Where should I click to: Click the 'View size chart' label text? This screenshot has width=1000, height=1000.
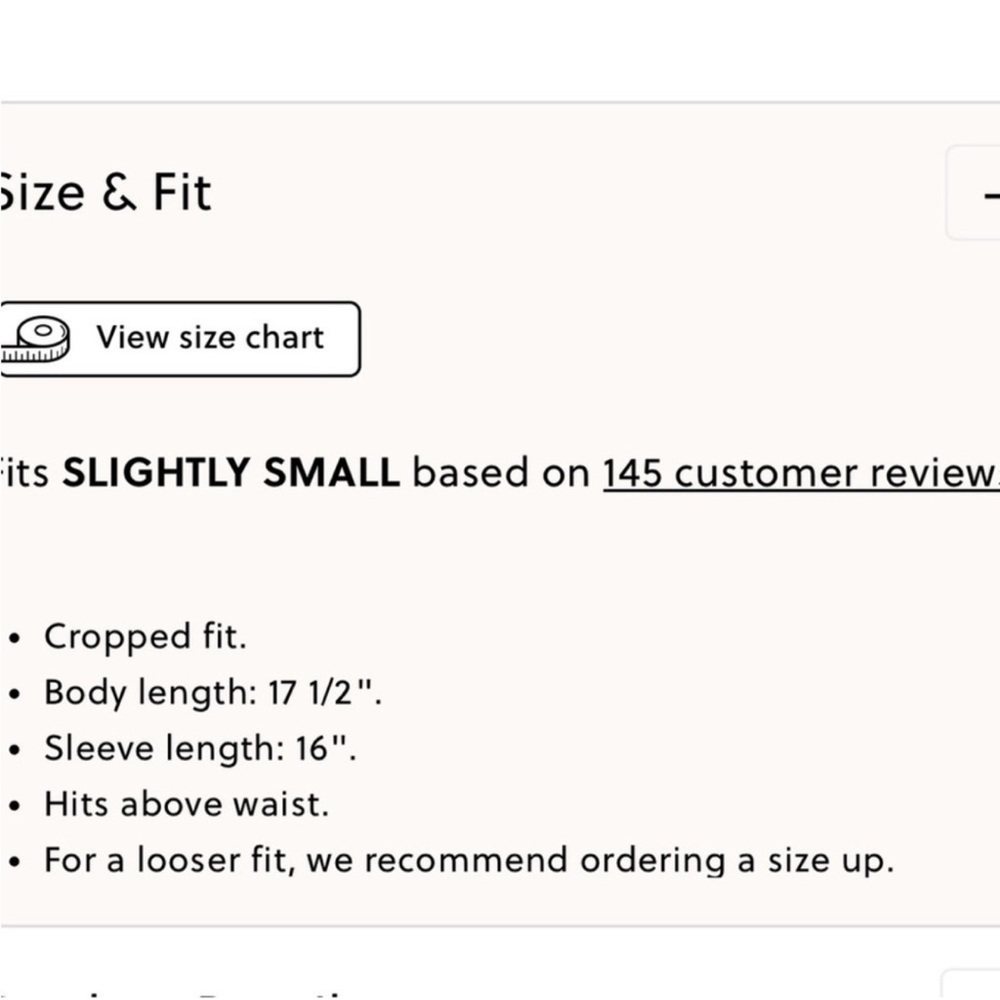click(210, 337)
